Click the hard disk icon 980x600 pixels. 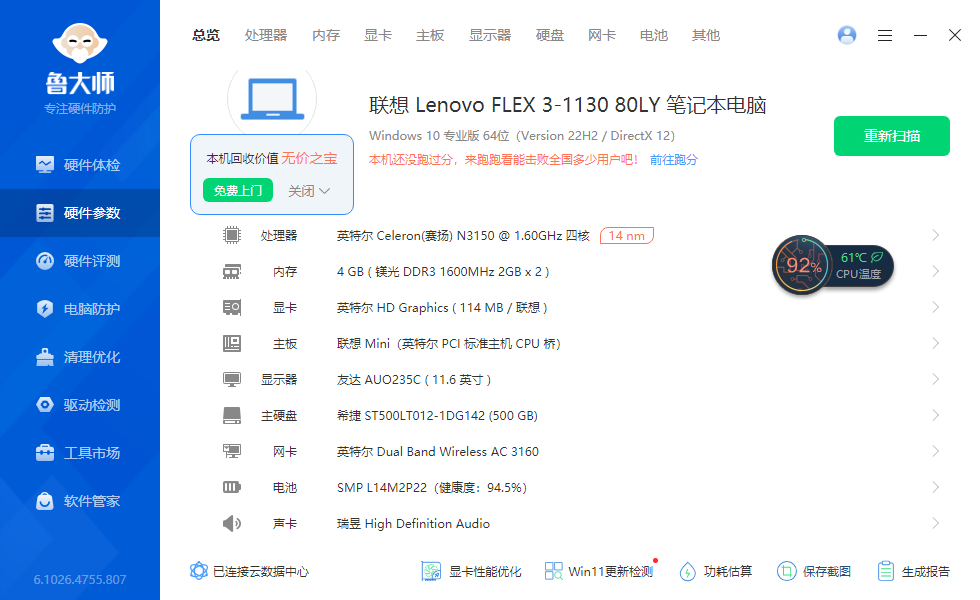click(x=232, y=416)
